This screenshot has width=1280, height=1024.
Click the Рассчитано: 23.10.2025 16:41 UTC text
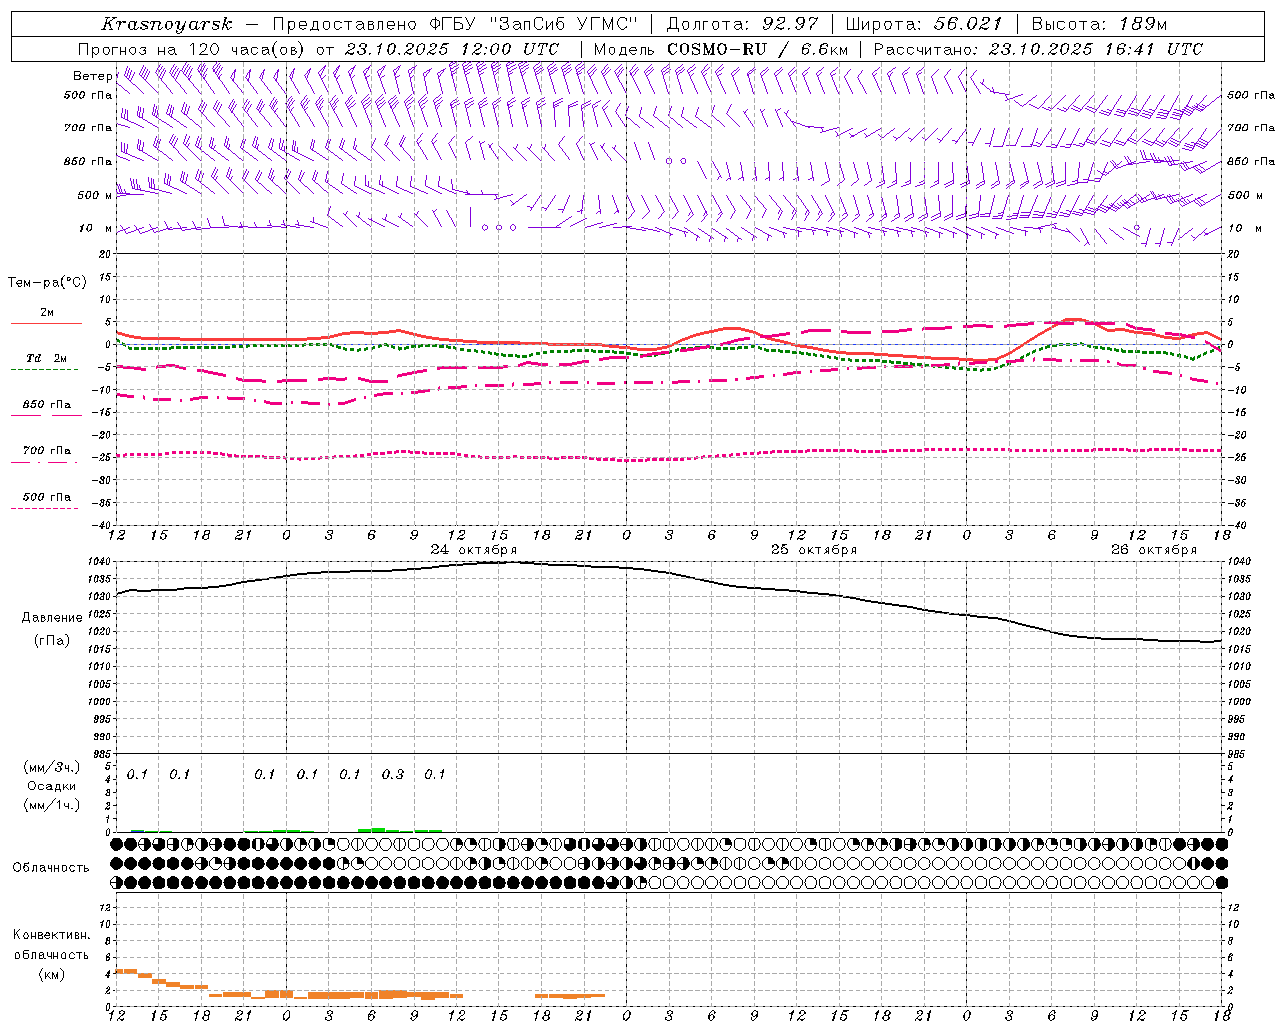point(1038,49)
